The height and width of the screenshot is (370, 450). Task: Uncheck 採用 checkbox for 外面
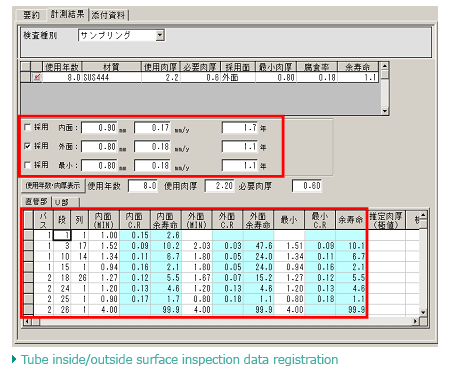(x=28, y=146)
